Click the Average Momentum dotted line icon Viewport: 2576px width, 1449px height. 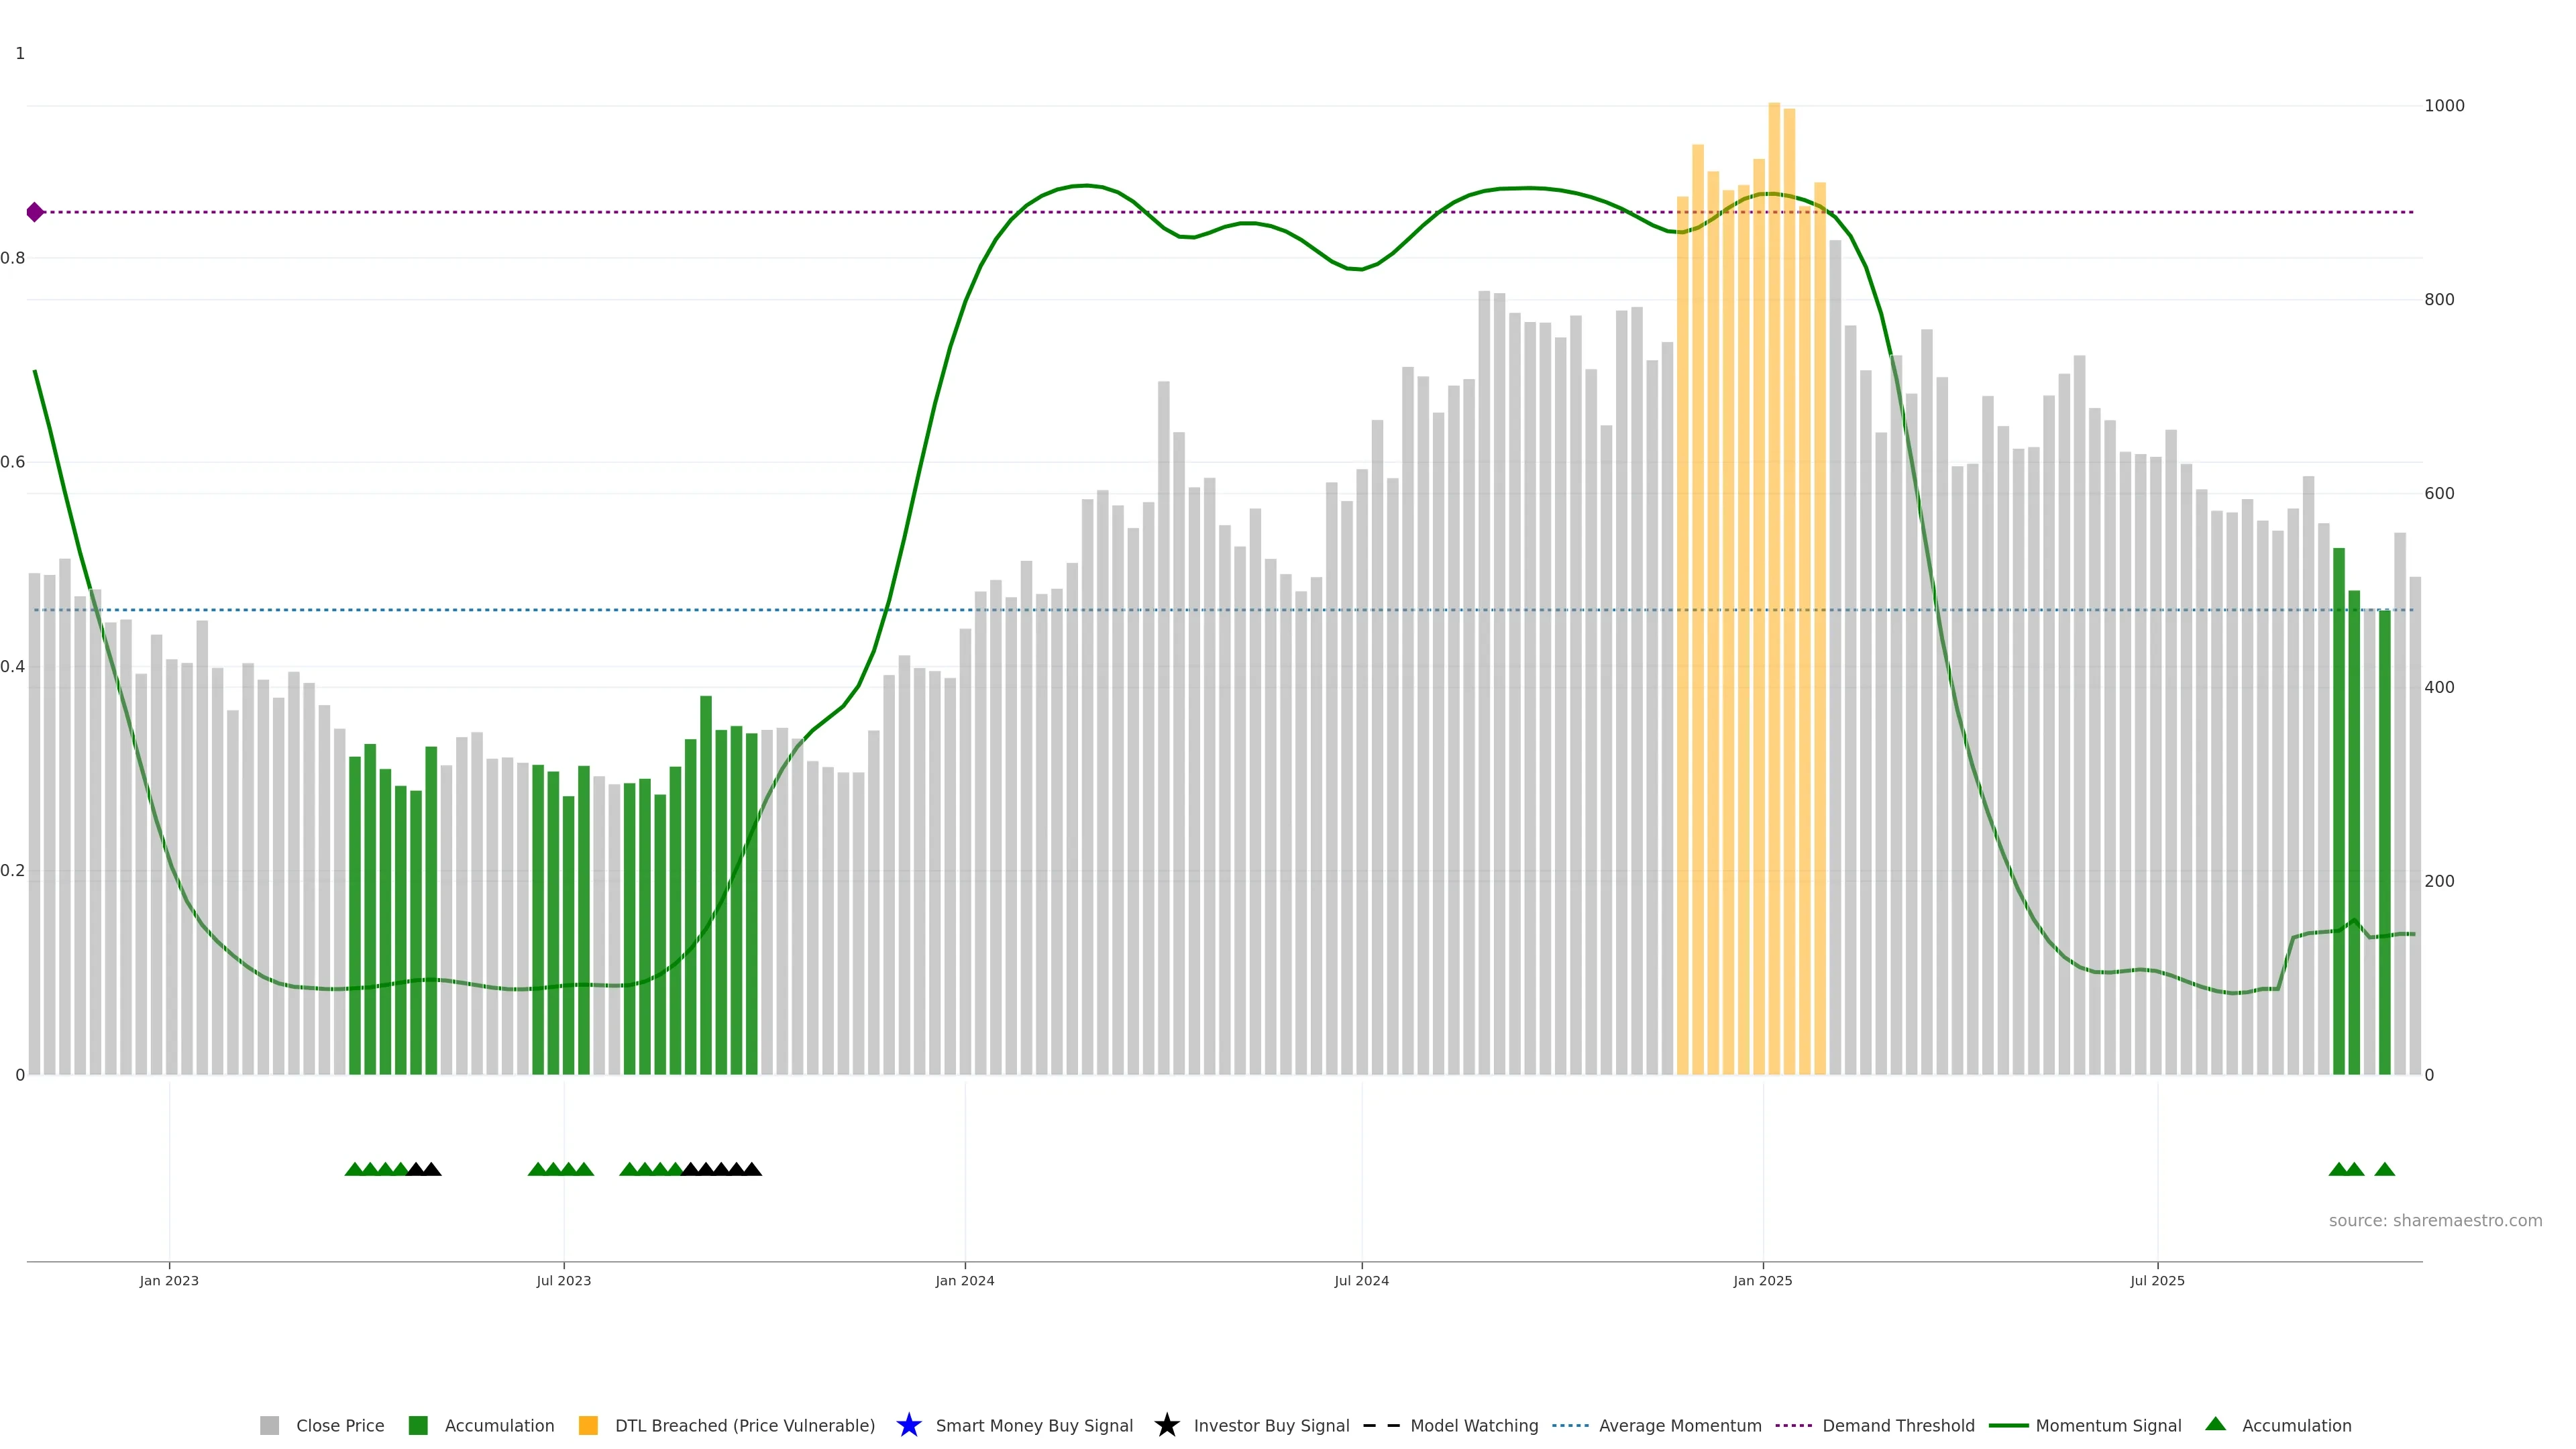click(x=1570, y=1425)
